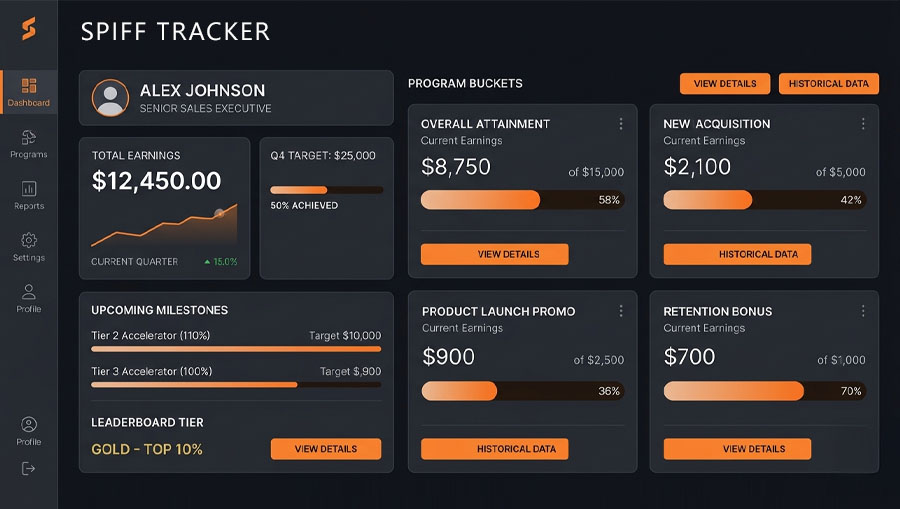900x509 pixels.
Task: Click the green 15.0% growth indicator
Action: tap(221, 262)
